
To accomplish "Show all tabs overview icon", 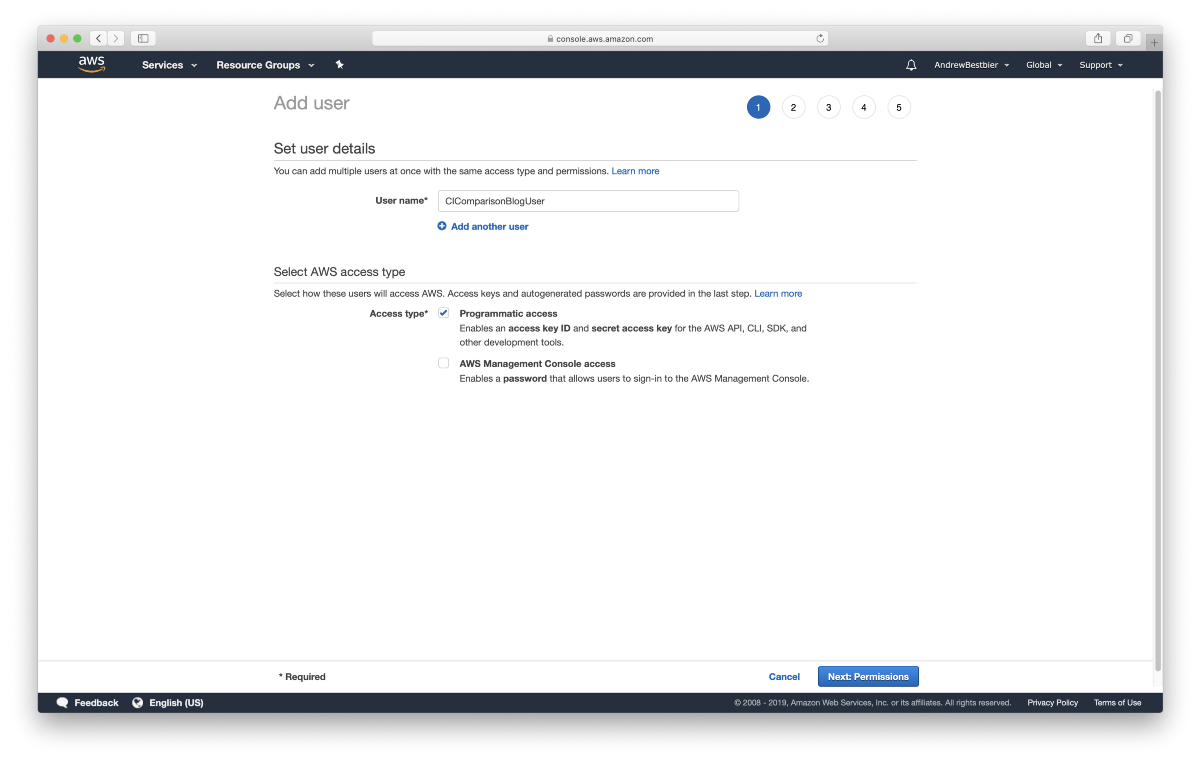I will (x=1127, y=38).
